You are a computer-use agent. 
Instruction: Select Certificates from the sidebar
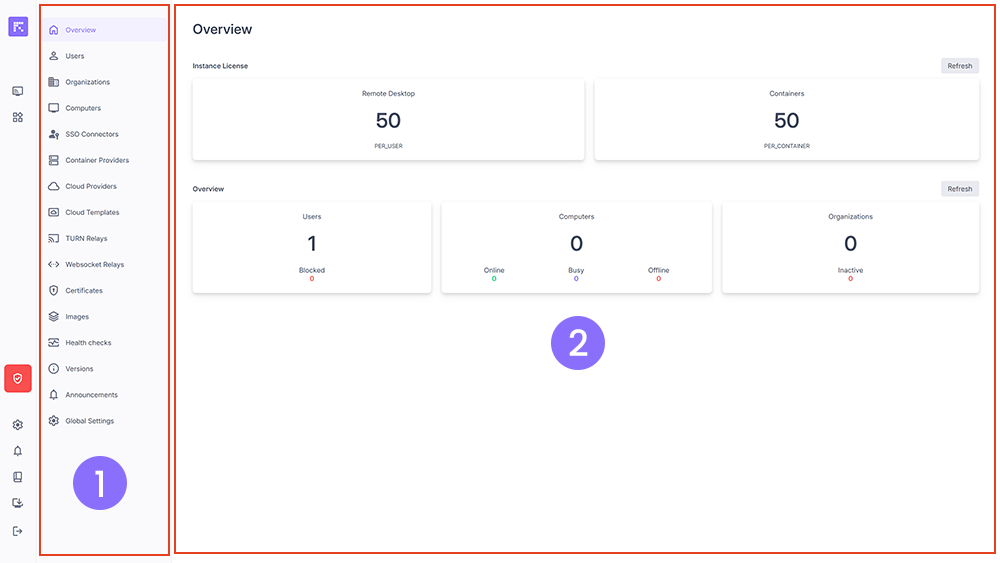pyautogui.click(x=84, y=290)
